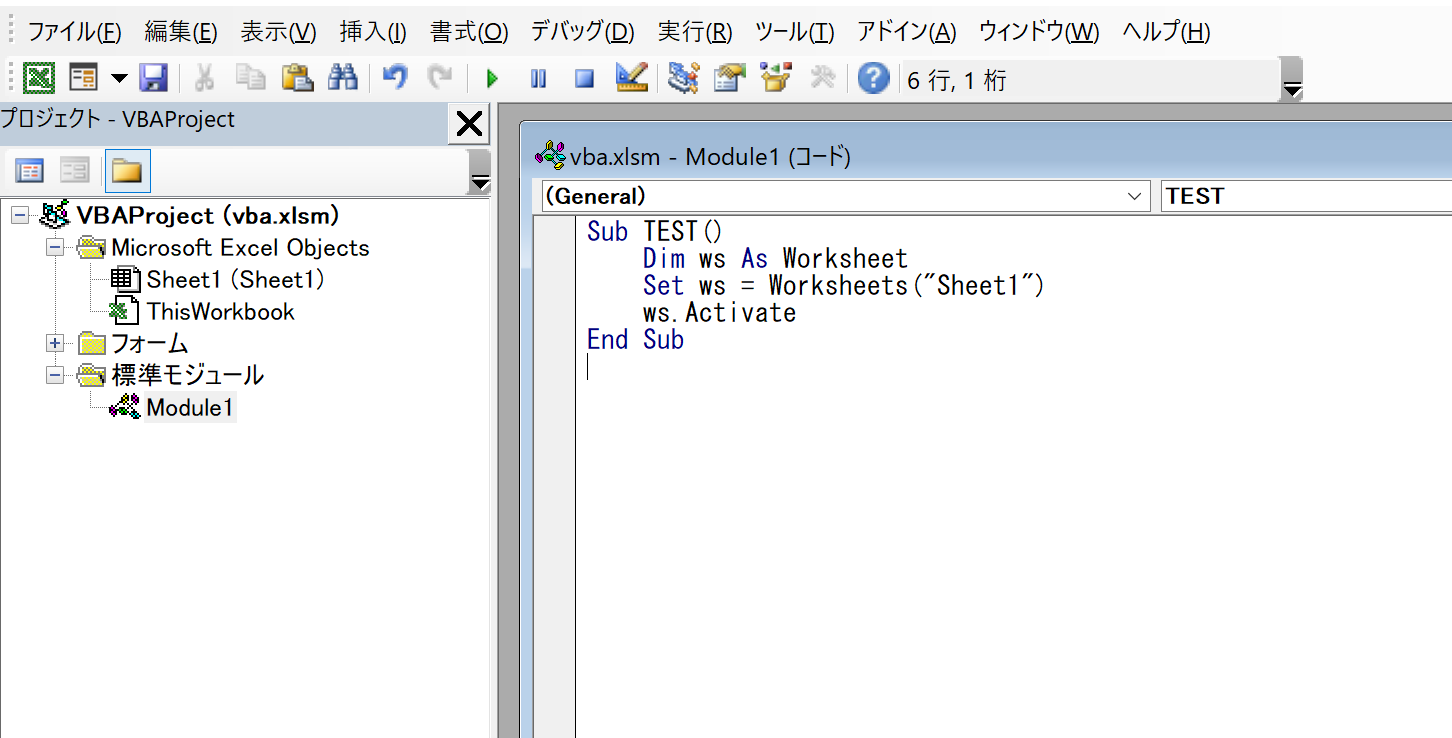Pause execution with the Break icon

pos(537,78)
